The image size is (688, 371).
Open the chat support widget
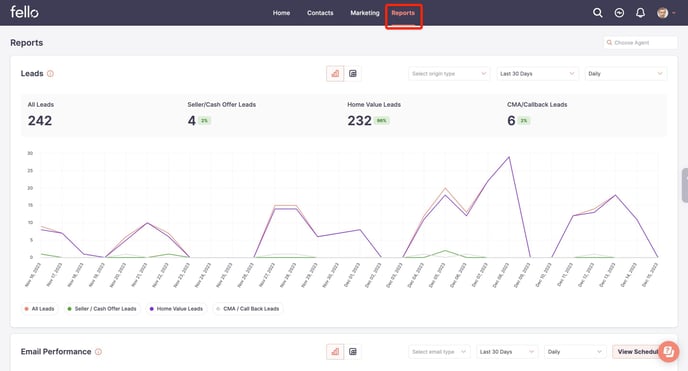point(668,351)
